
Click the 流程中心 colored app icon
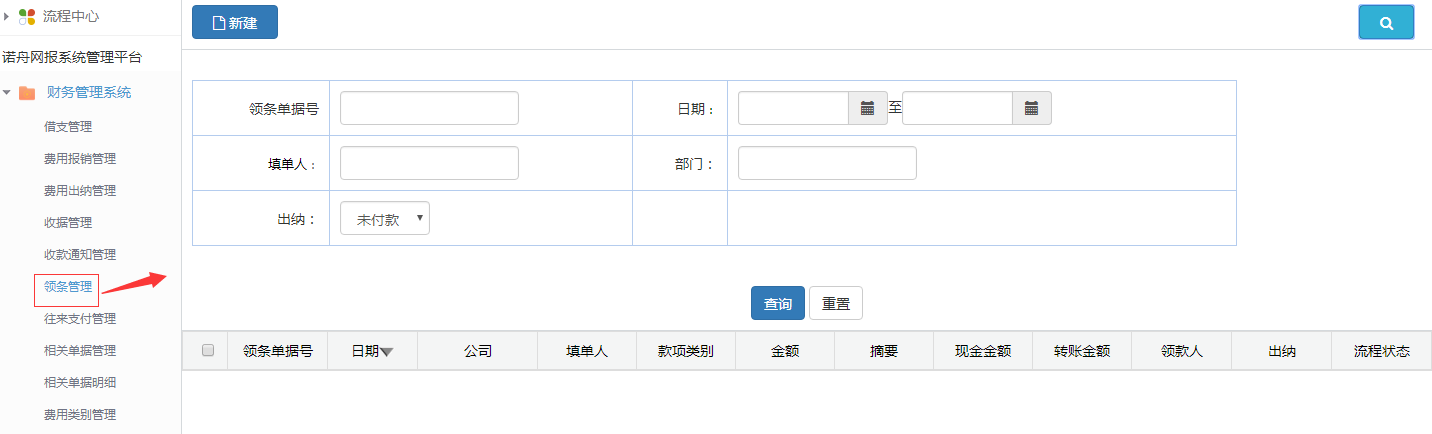pos(27,16)
